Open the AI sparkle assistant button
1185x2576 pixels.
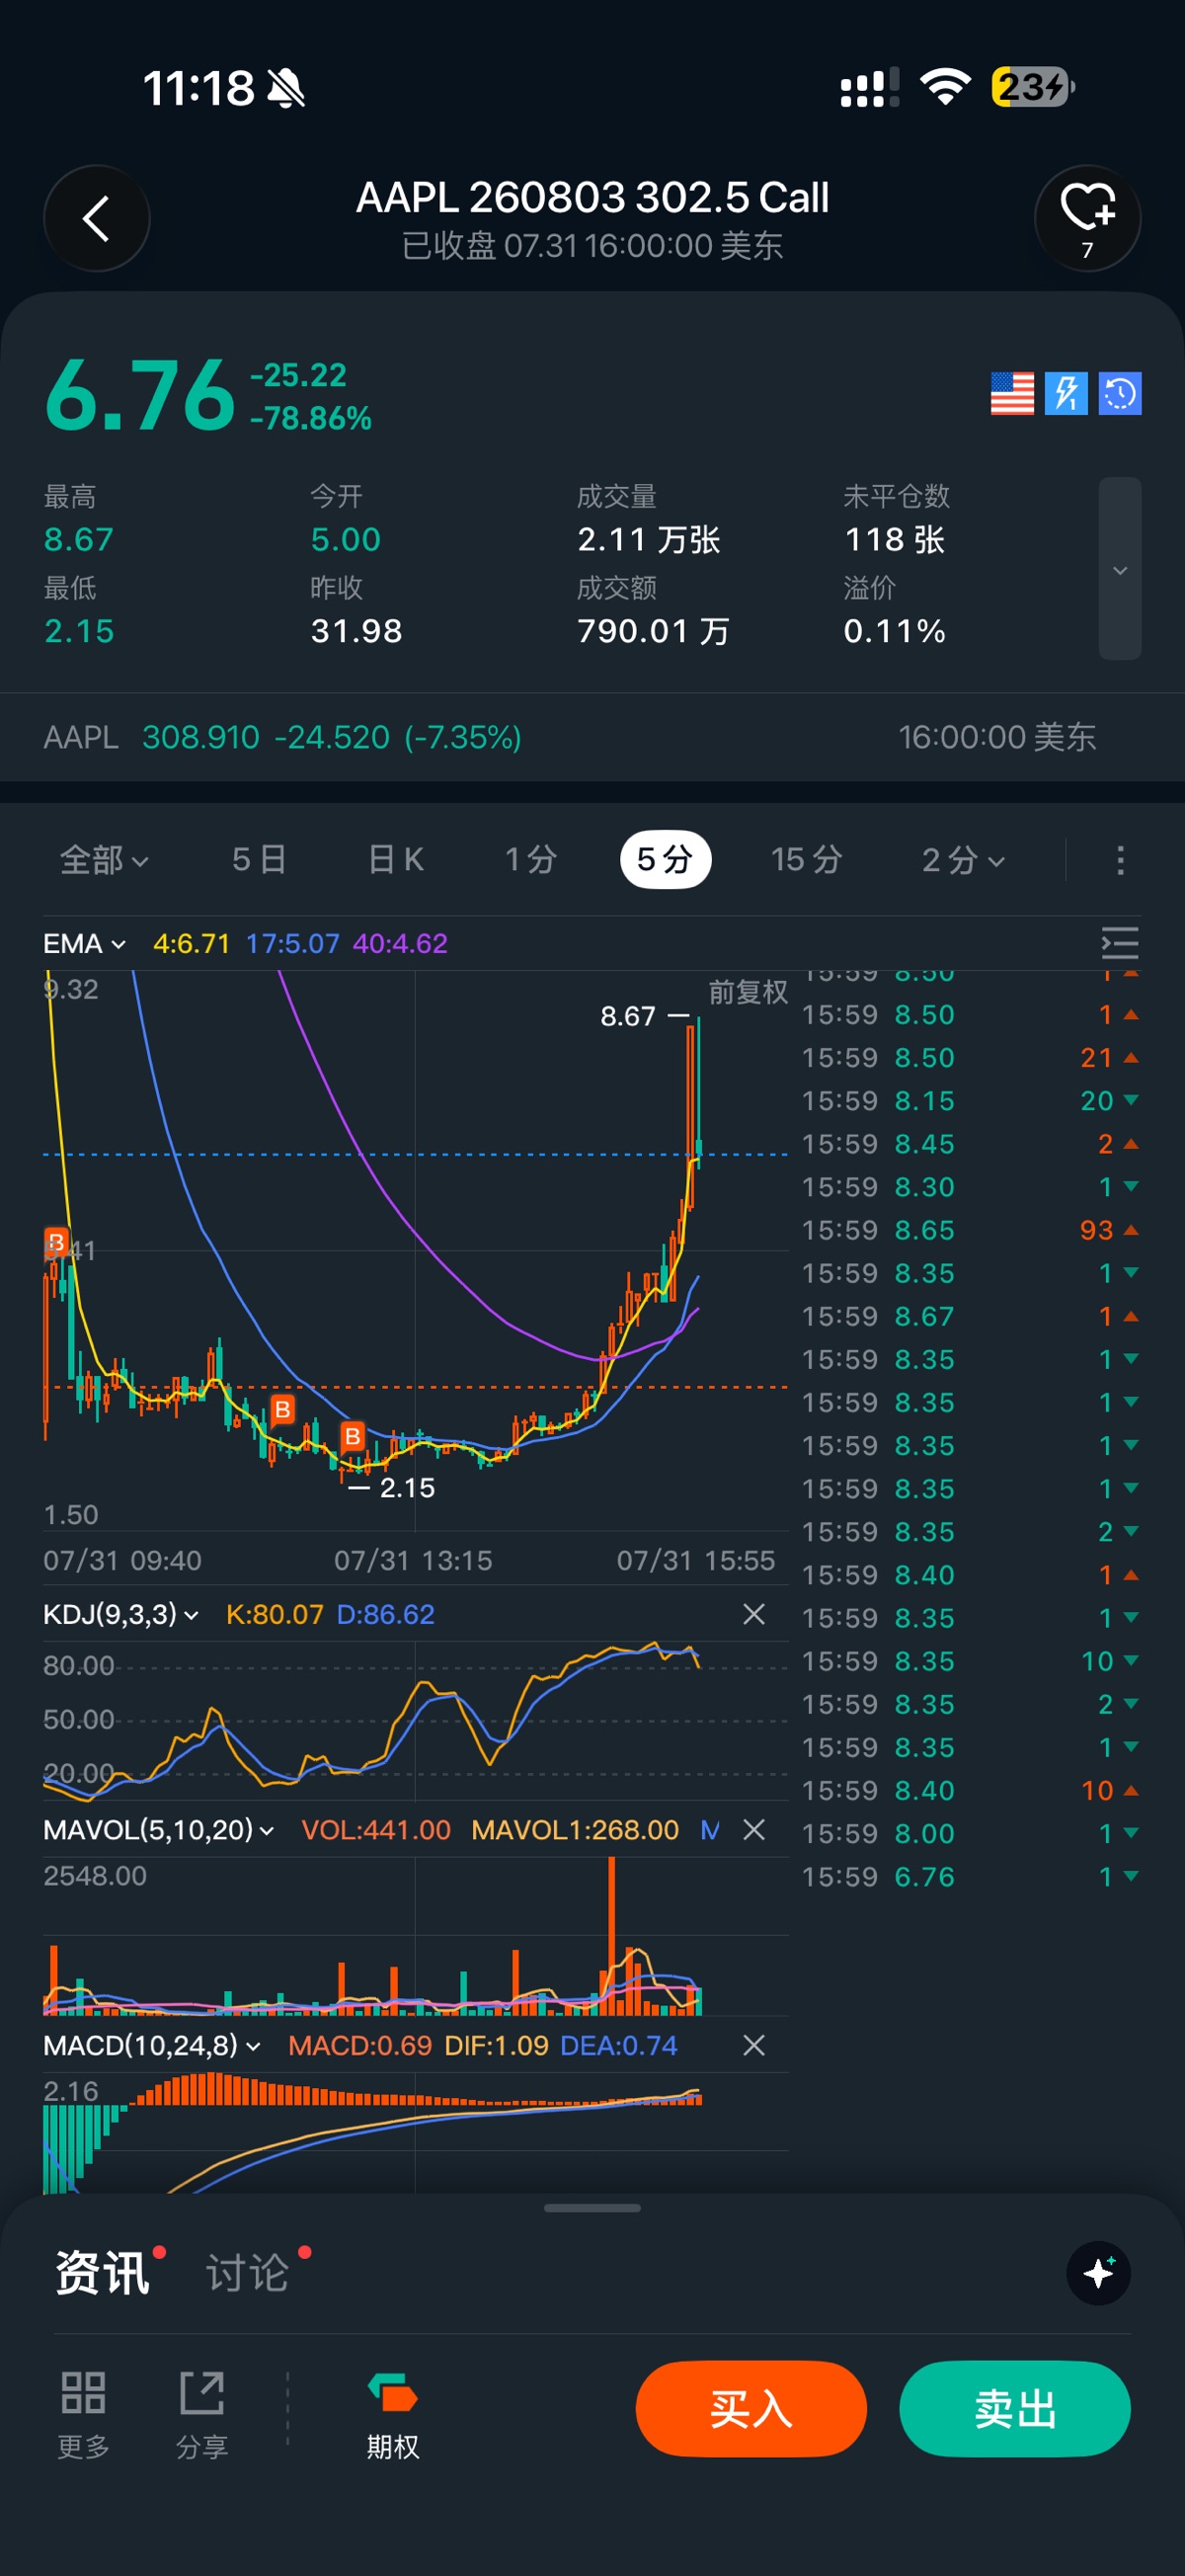1098,2273
